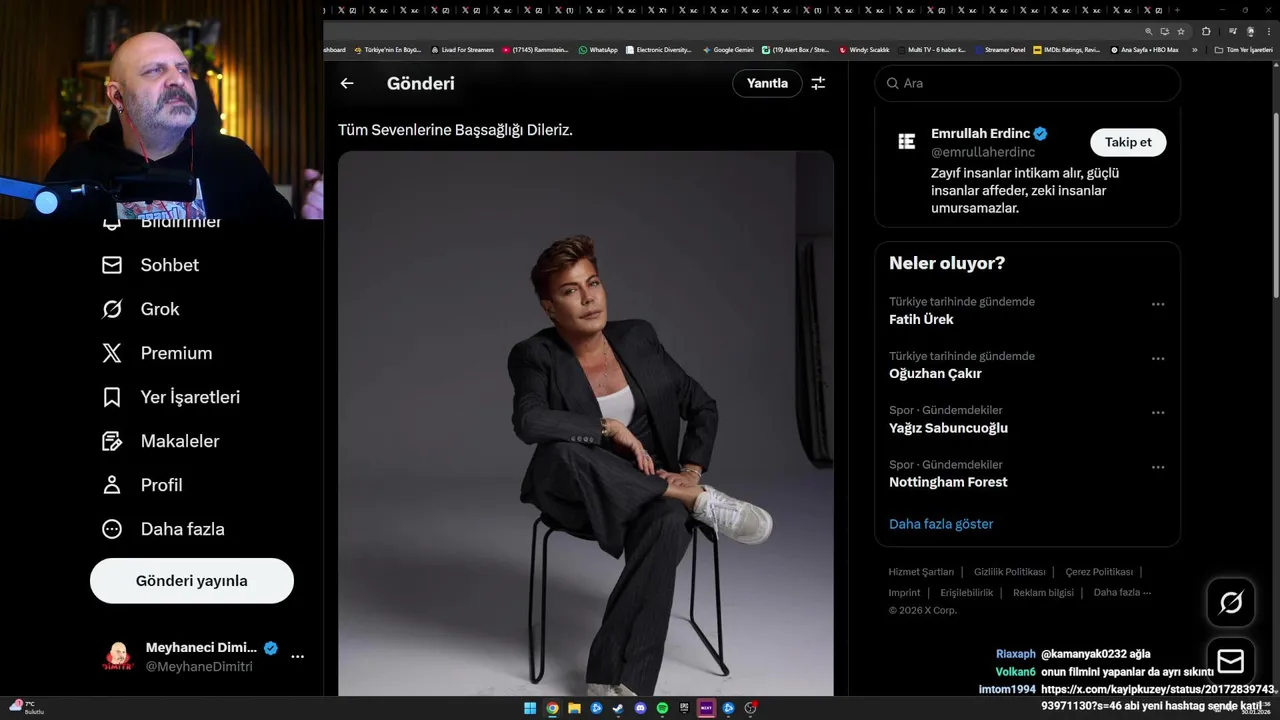Open account menu dots beside Meyhaneci Dimitri
The width and height of the screenshot is (1280, 720).
click(x=297, y=656)
